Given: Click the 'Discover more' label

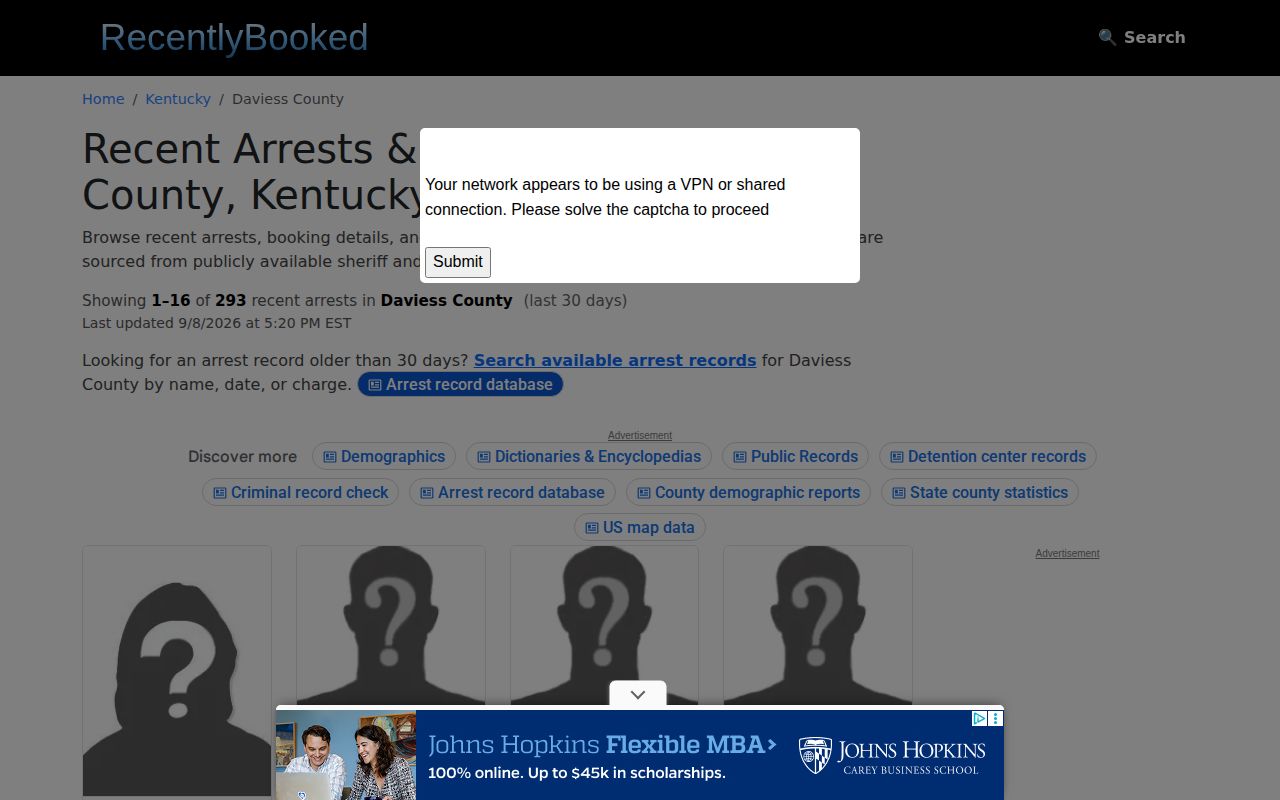Looking at the screenshot, I should tap(243, 456).
